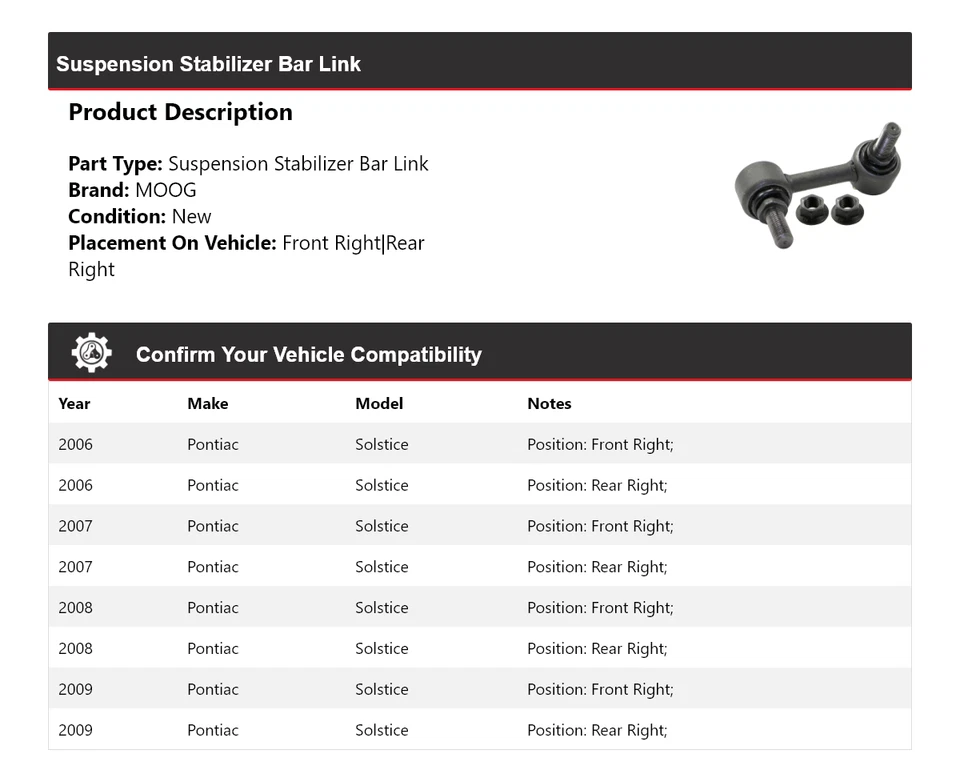Click the MOOG brand text

point(166,190)
